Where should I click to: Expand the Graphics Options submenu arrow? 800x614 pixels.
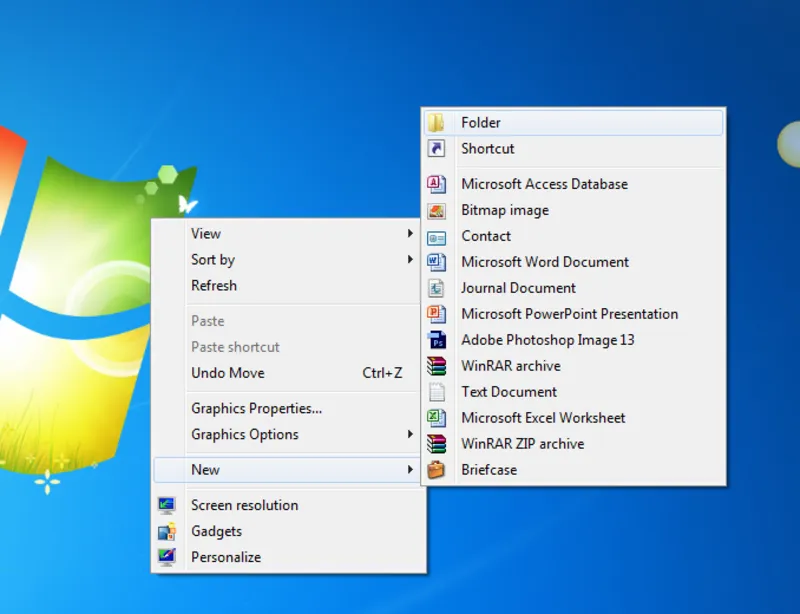[x=410, y=434]
